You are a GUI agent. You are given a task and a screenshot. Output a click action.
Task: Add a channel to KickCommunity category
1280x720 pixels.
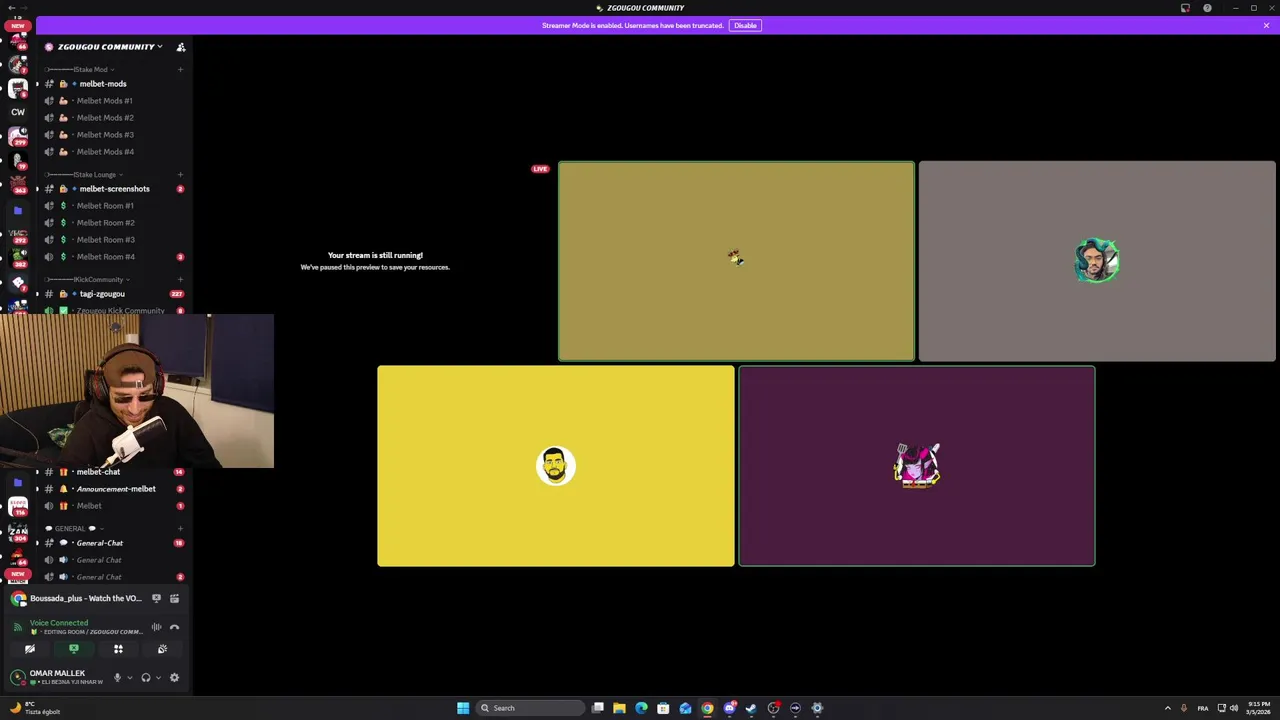(181, 280)
